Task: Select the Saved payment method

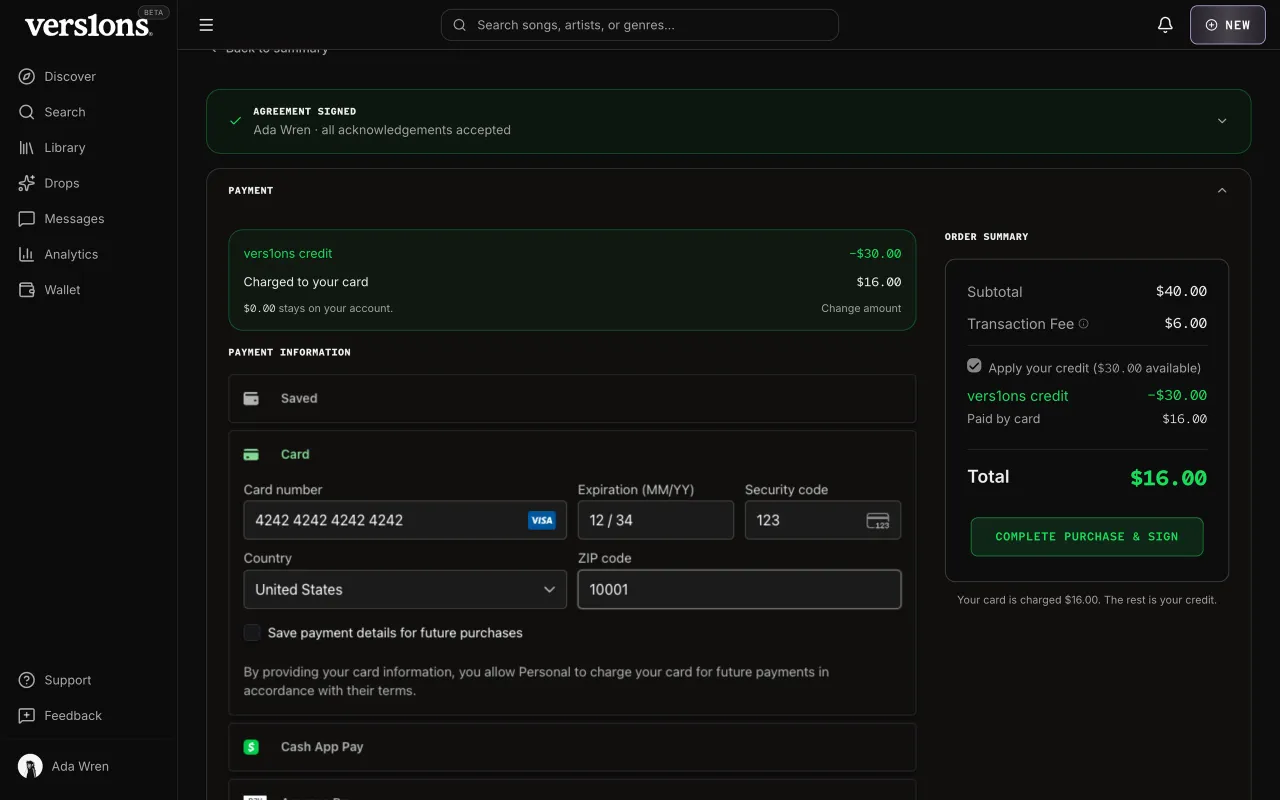Action: [572, 398]
